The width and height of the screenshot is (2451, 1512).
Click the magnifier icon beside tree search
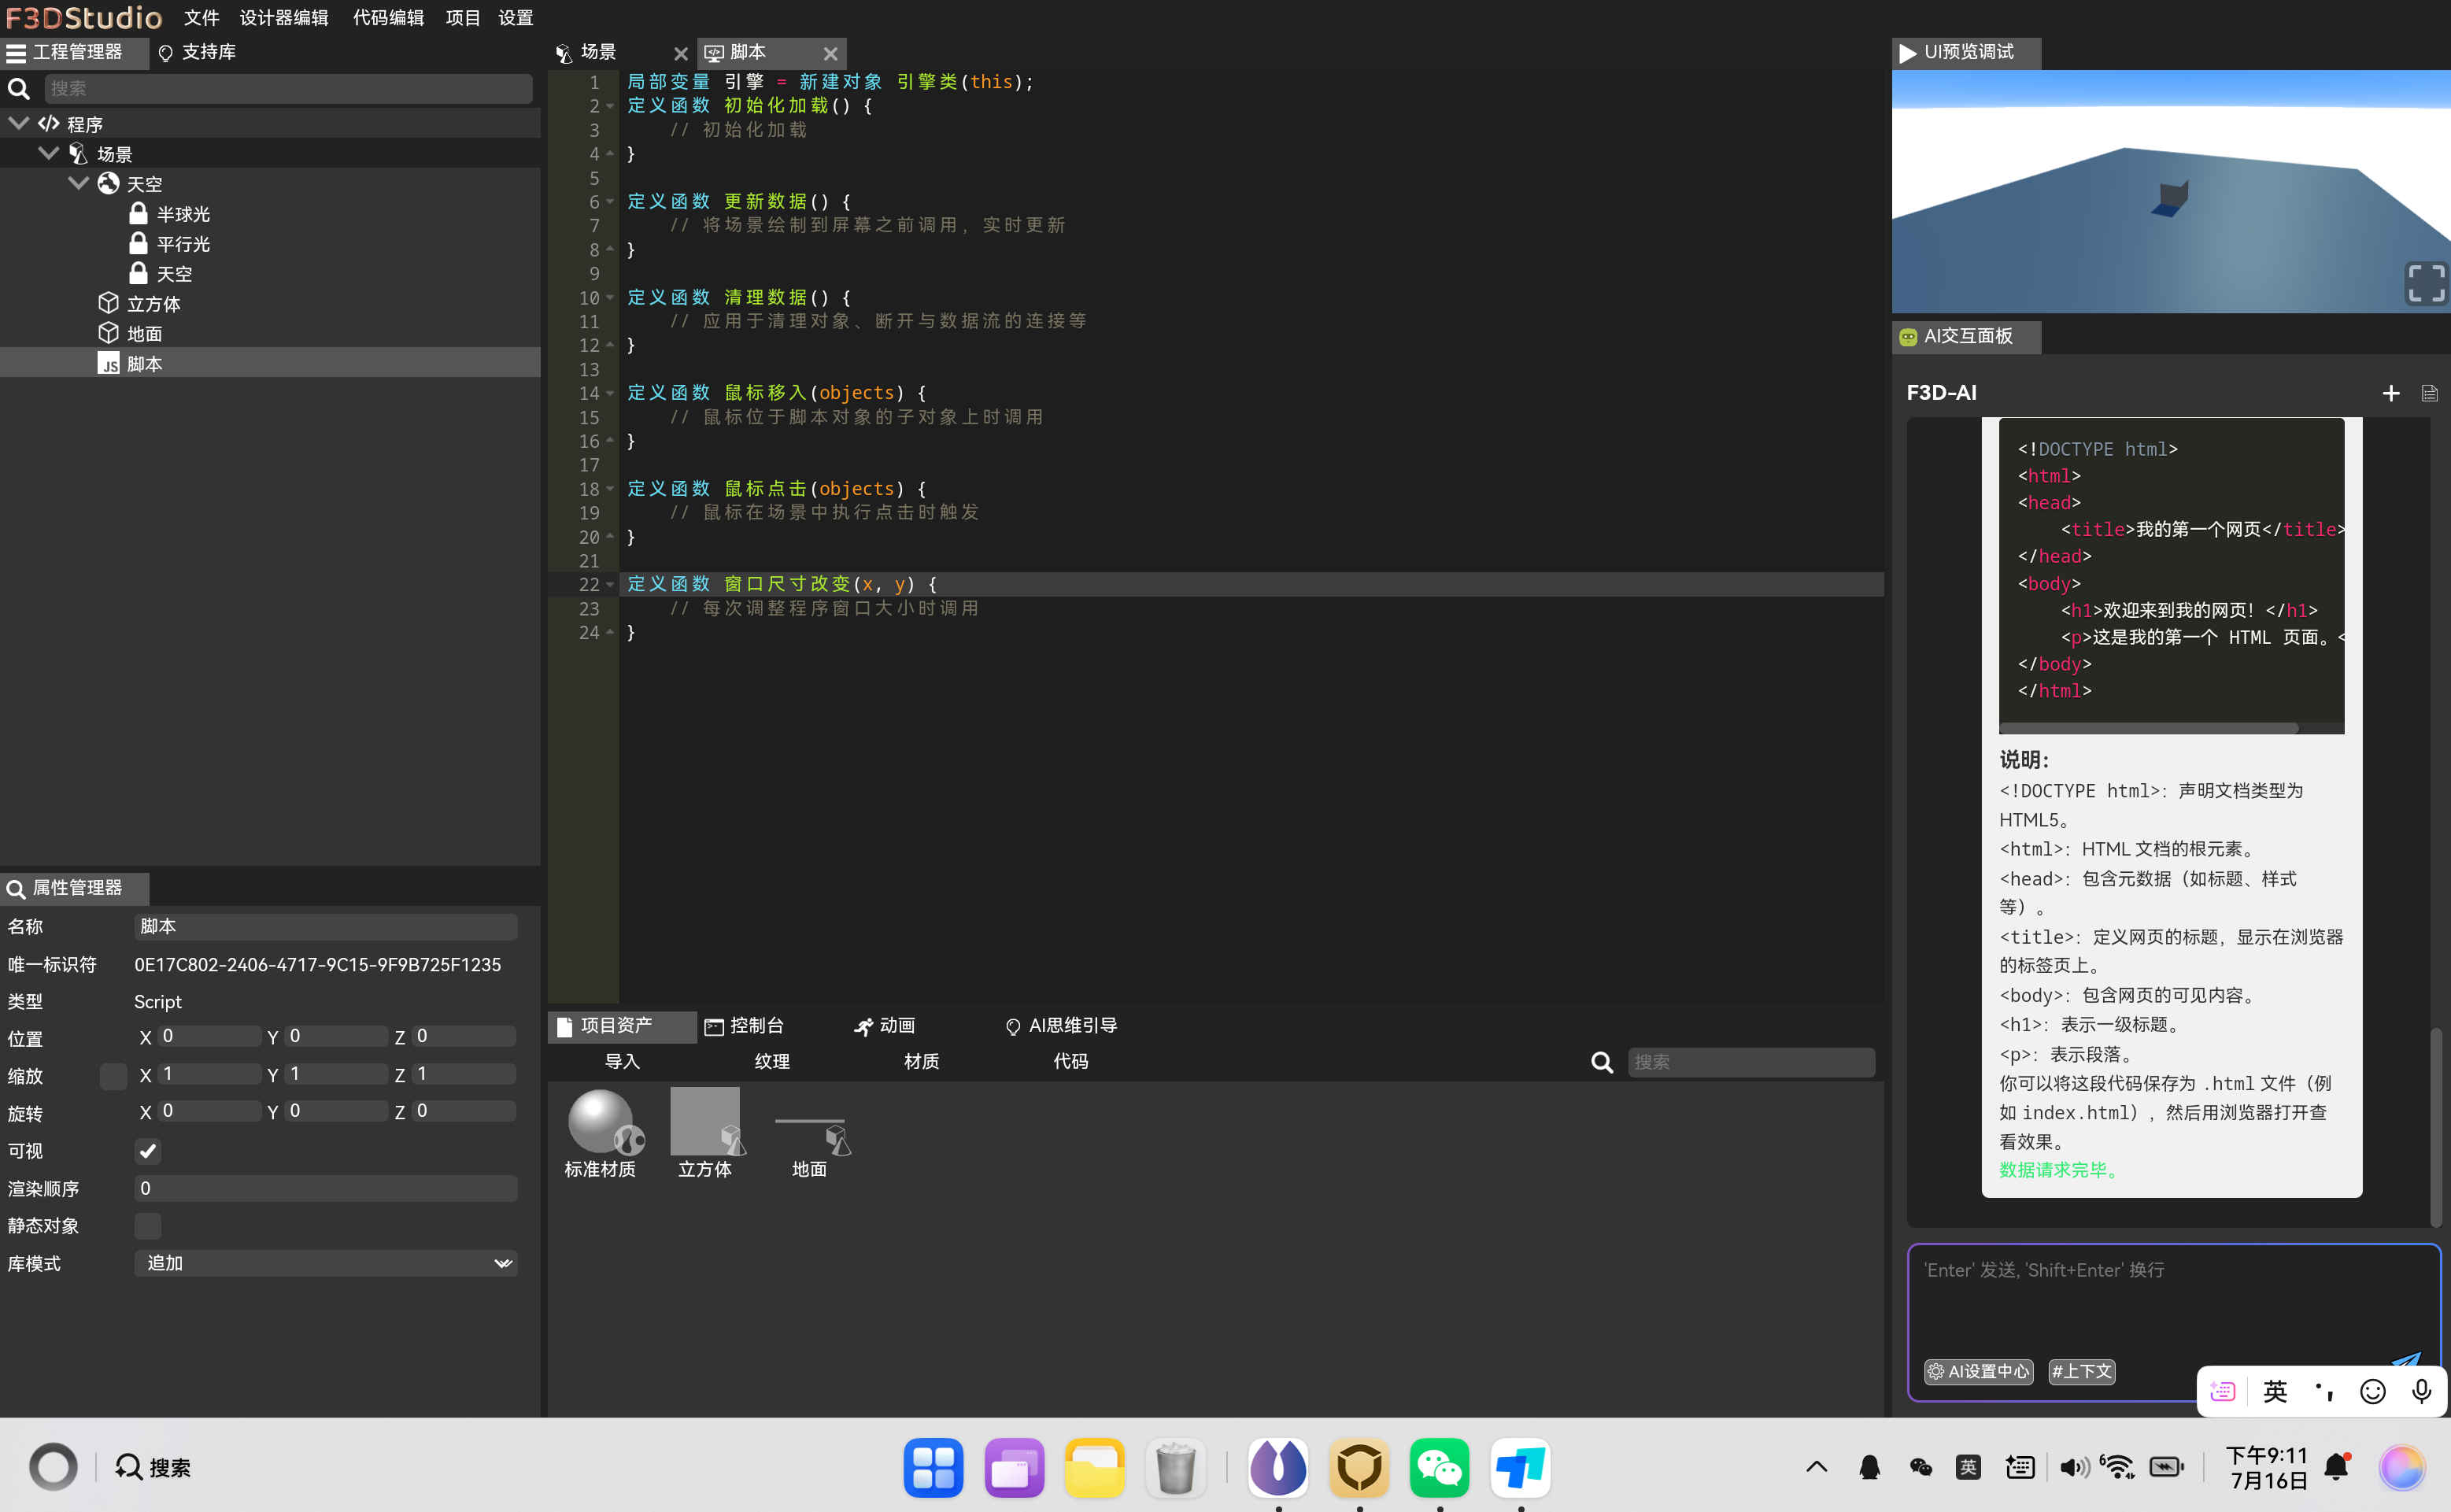tap(19, 89)
